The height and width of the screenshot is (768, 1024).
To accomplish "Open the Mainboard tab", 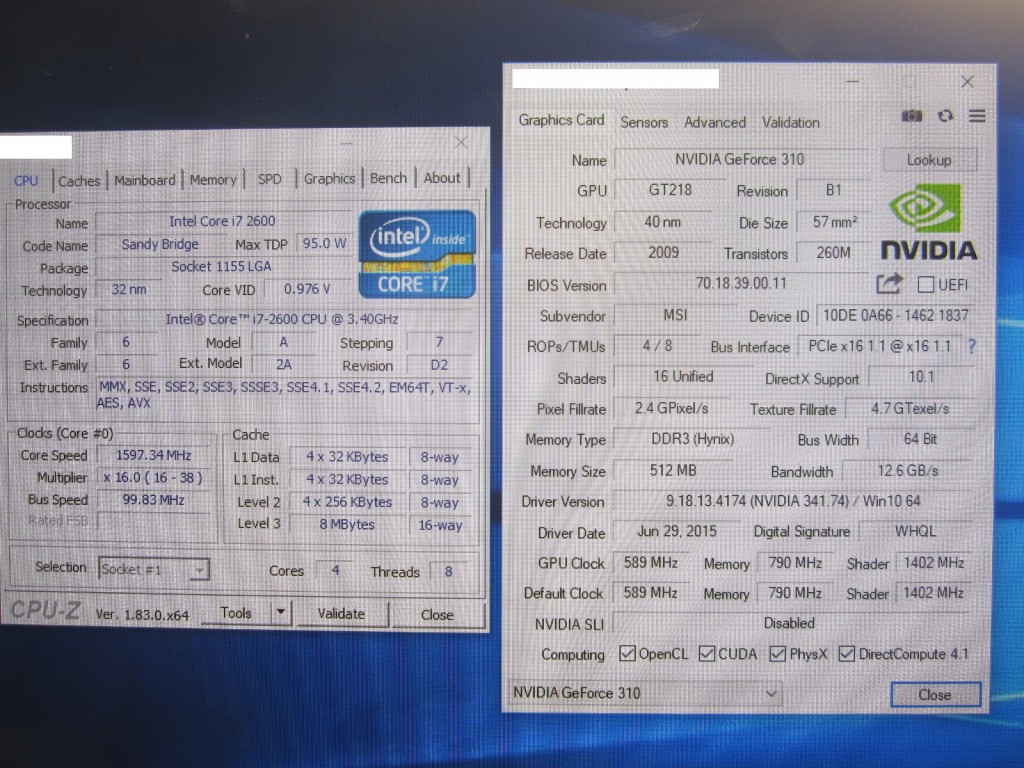I will [145, 180].
